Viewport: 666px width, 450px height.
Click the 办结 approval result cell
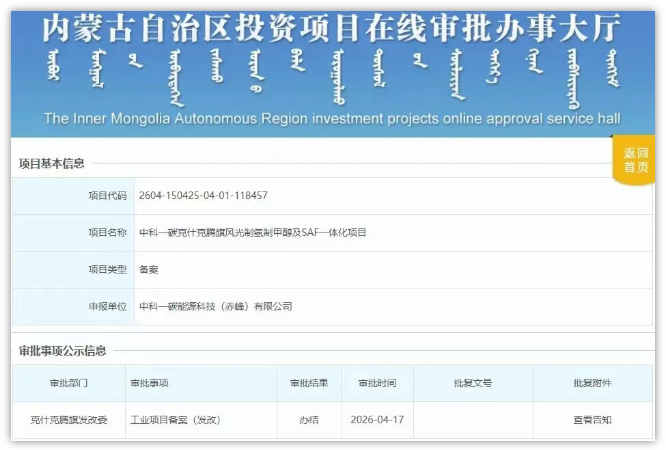pyautogui.click(x=309, y=420)
